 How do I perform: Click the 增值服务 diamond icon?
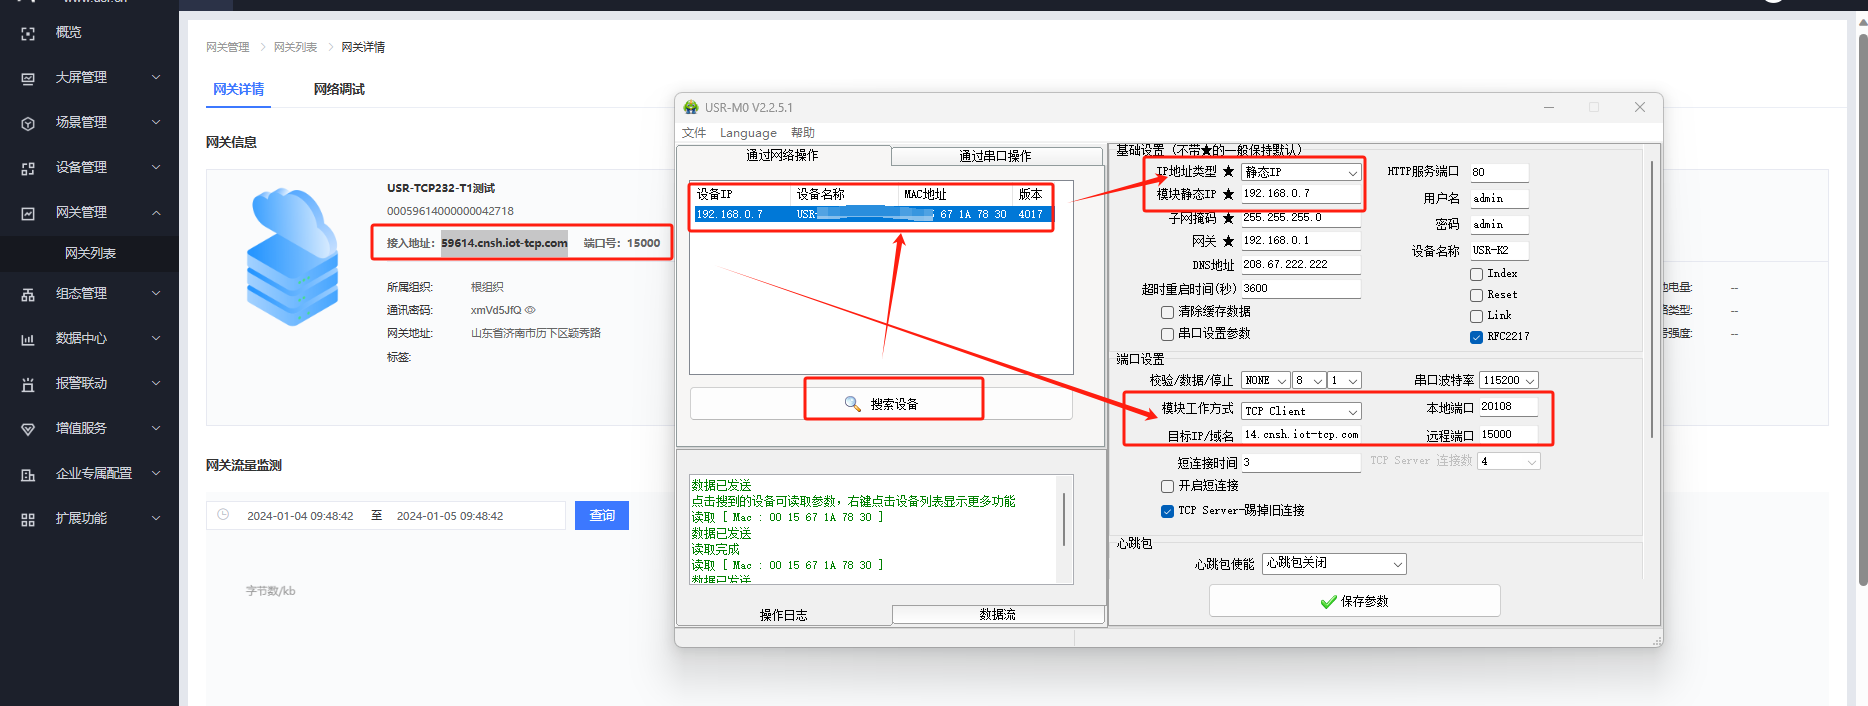28,429
